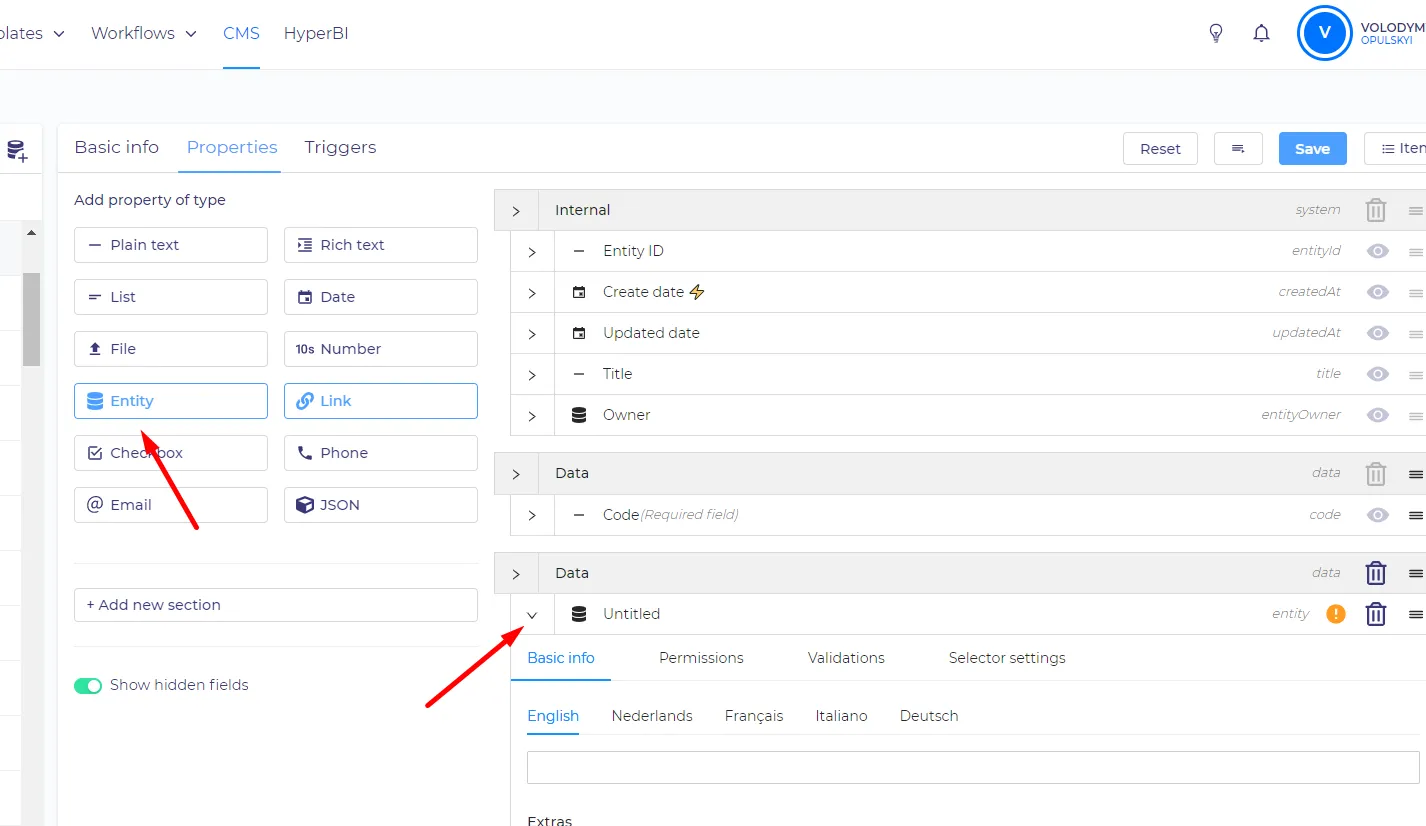Add an Entity type property

[x=171, y=401]
